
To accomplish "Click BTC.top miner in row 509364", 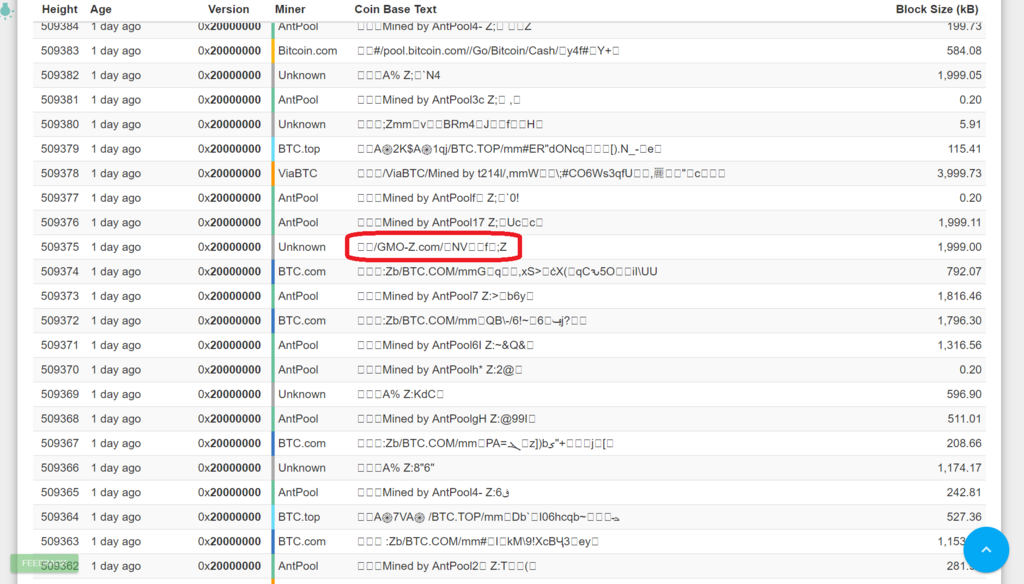I will tap(299, 517).
